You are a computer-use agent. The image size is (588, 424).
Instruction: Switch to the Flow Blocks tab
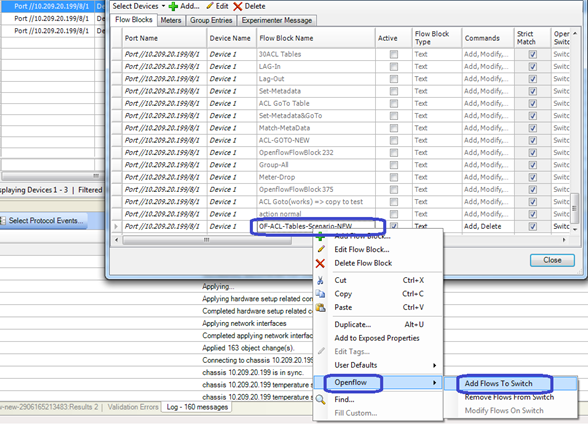click(134, 20)
